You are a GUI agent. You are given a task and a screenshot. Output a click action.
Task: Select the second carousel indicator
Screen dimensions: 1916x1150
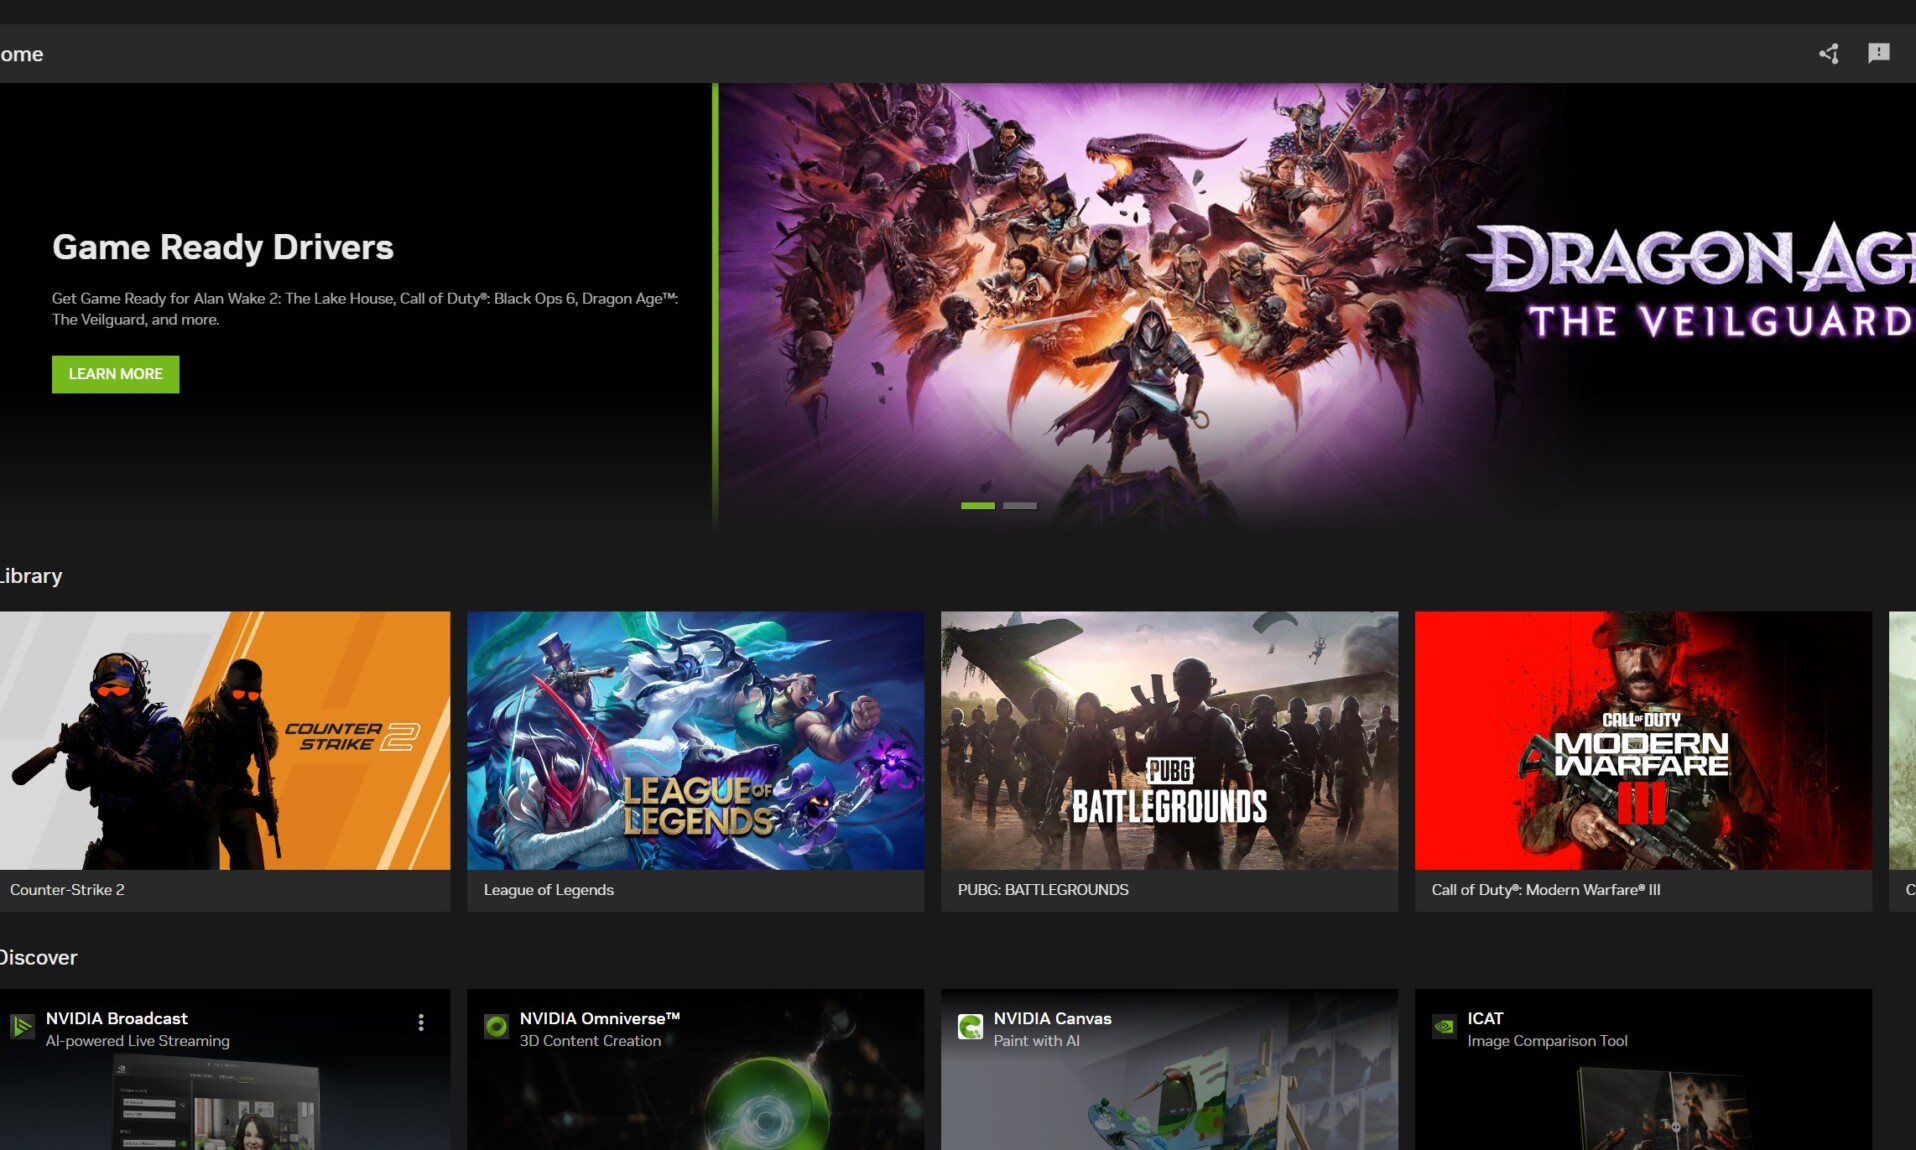[x=1019, y=506]
